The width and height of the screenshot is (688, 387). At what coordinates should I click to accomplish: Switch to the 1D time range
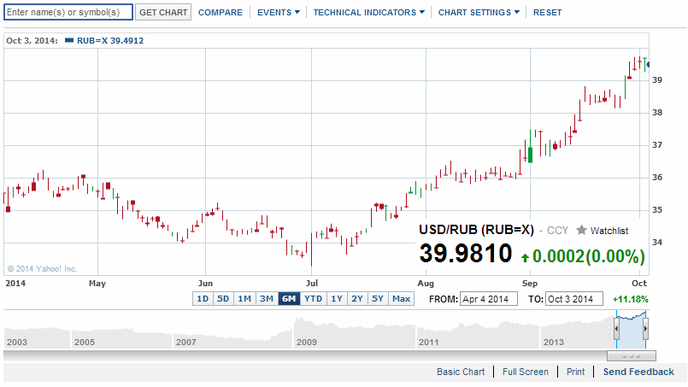(202, 299)
